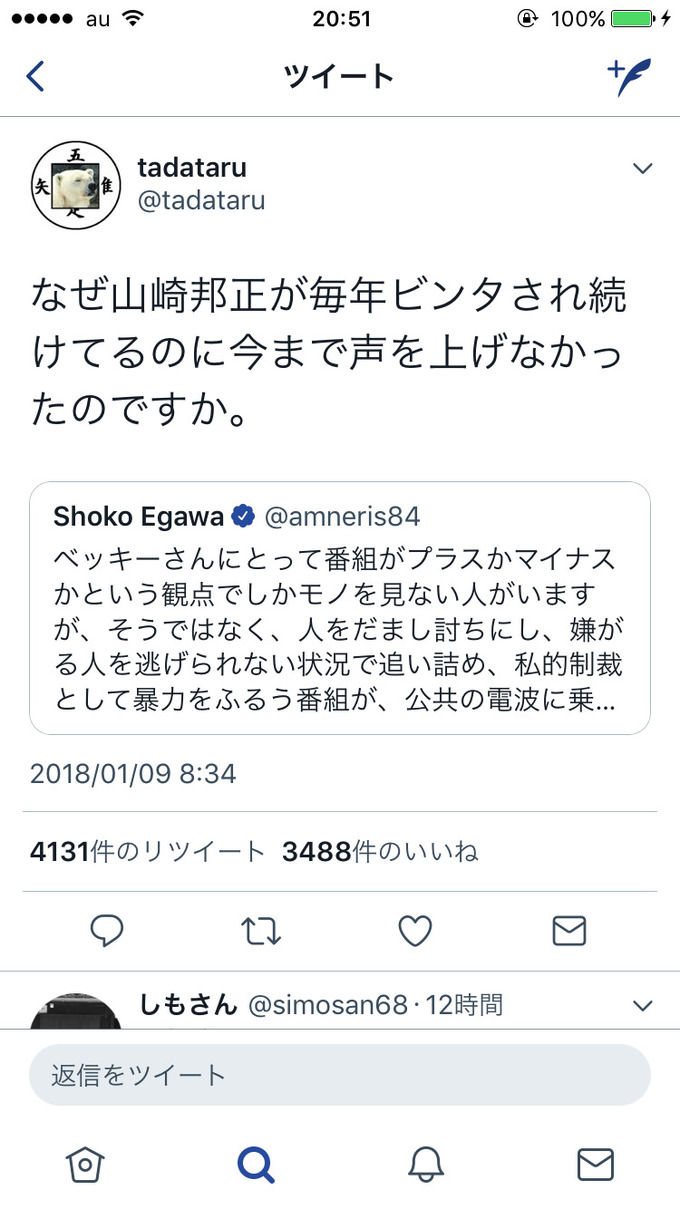Image resolution: width=680 pixels, height=1209 pixels.
Task: Open the Notifications bell tab
Action: [x=425, y=1164]
